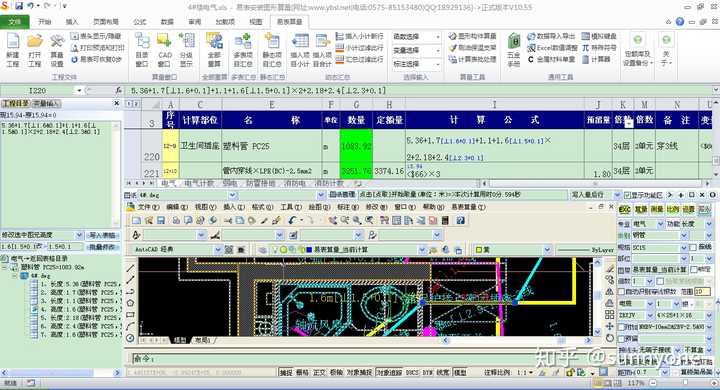Image resolution: width=720 pixels, height=390 pixels.
Task: Open the 绘图 menu in CAD window
Action: (317, 207)
